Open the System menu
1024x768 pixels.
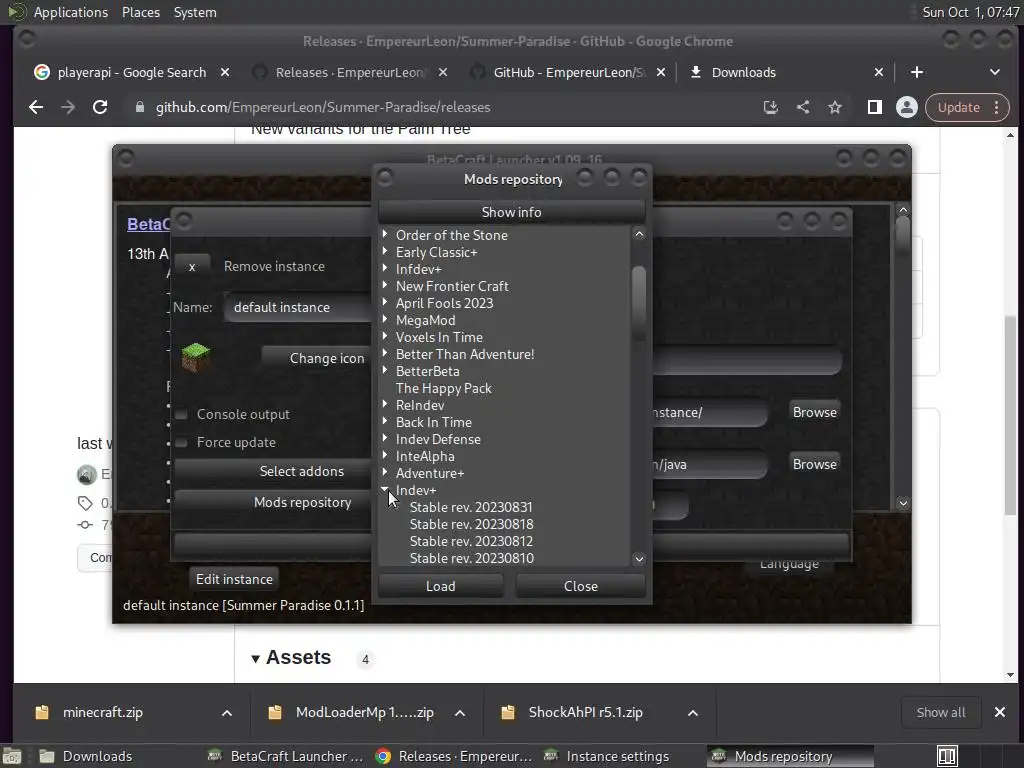coord(195,12)
